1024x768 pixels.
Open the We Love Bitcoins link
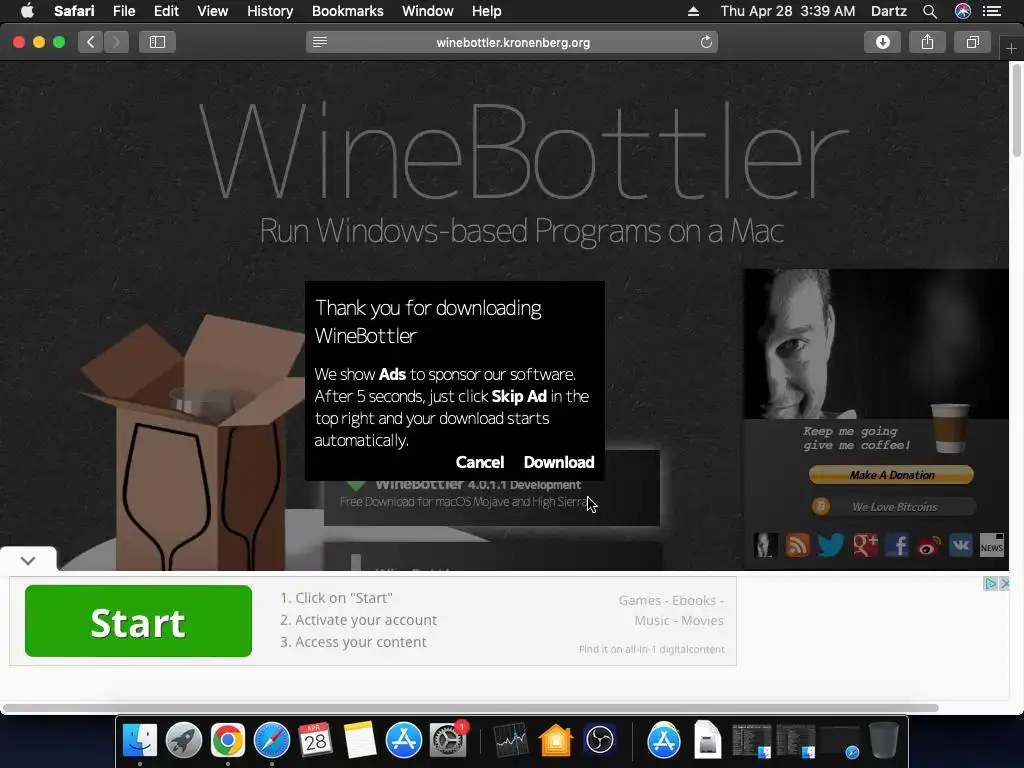click(x=894, y=507)
